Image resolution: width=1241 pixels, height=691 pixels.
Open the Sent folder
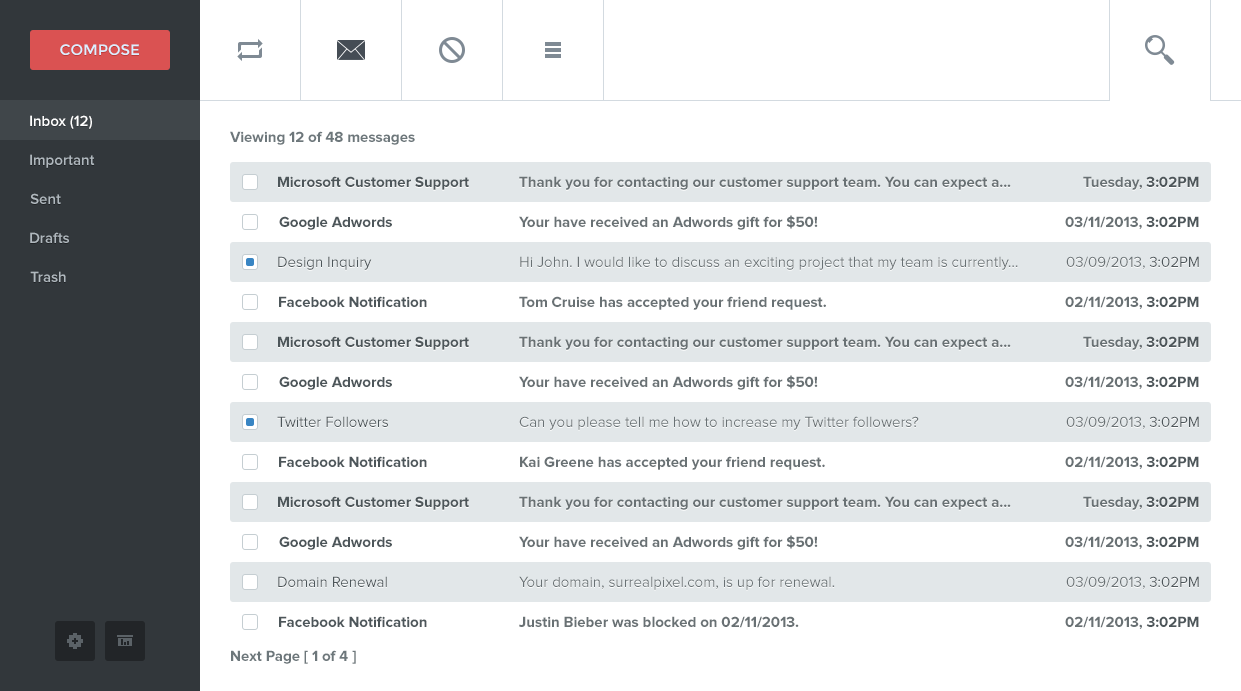click(46, 199)
